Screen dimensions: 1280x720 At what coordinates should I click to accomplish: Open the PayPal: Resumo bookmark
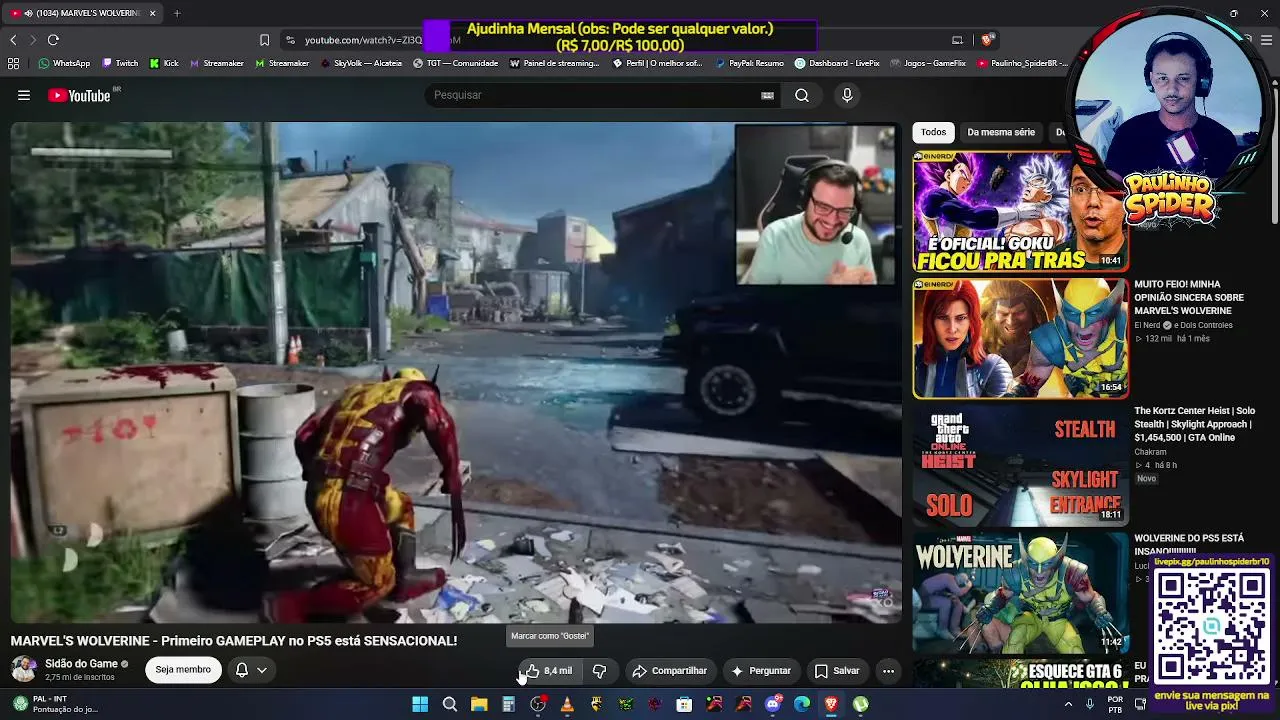(x=749, y=63)
